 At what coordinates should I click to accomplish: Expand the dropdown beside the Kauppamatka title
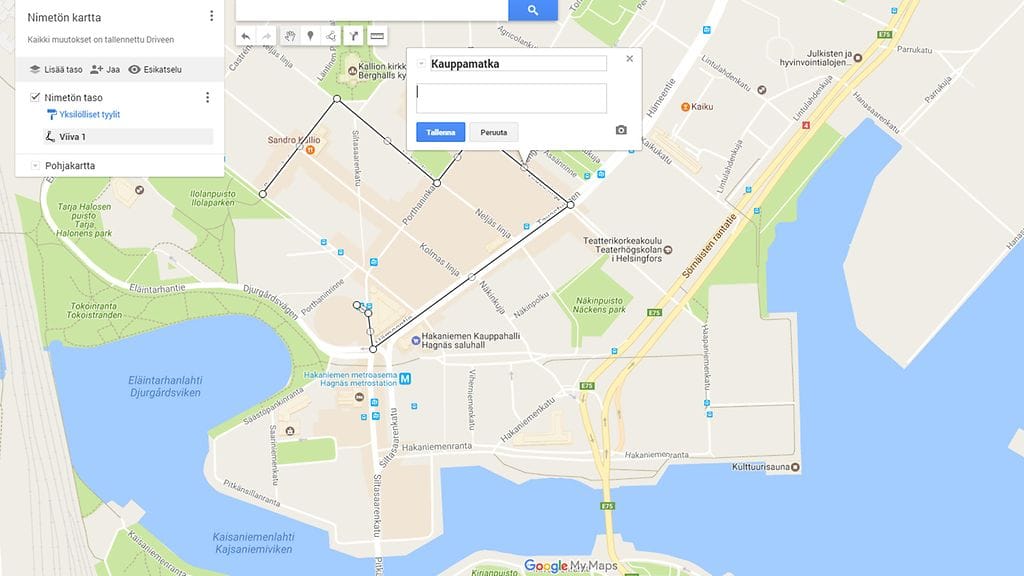(421, 63)
